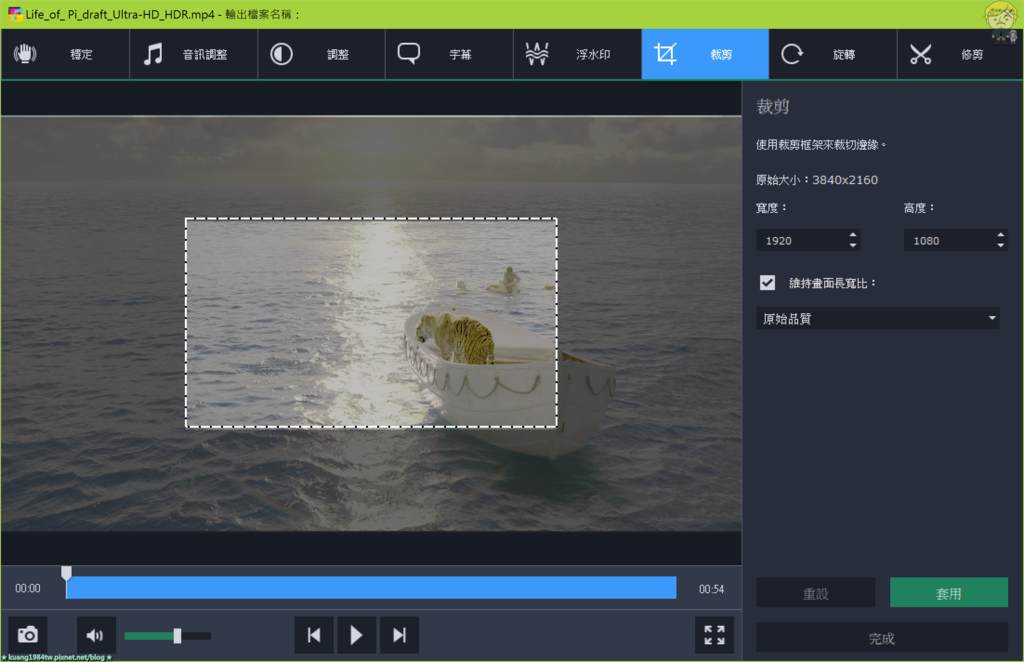The height and width of the screenshot is (662, 1024).
Task: Click the 00:54 duration label
Action: coord(711,589)
